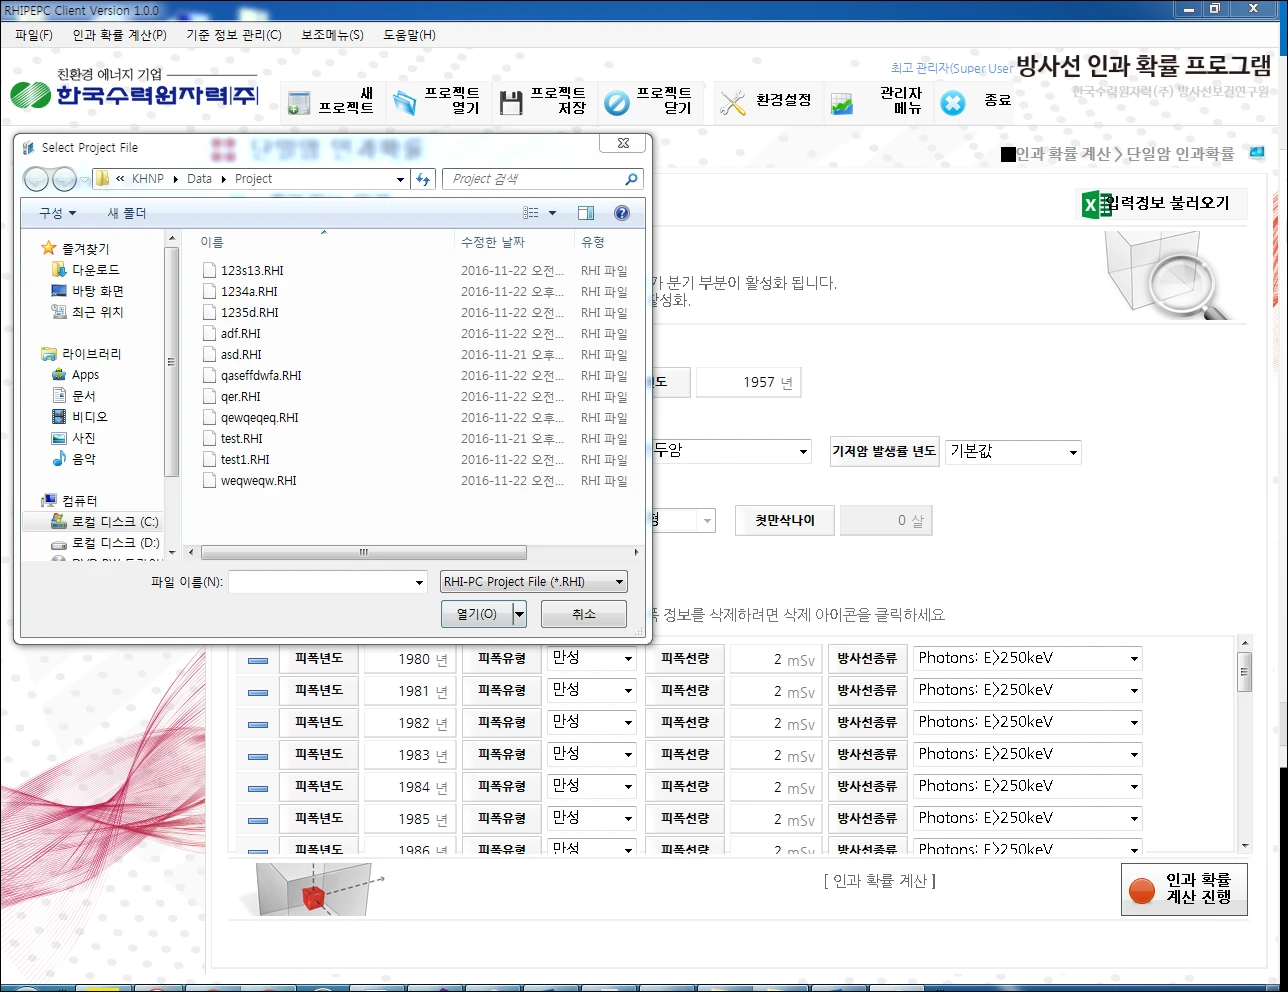Click the vertical scrollbar of exposure list
The height and width of the screenshot is (992, 1288).
tap(1244, 672)
